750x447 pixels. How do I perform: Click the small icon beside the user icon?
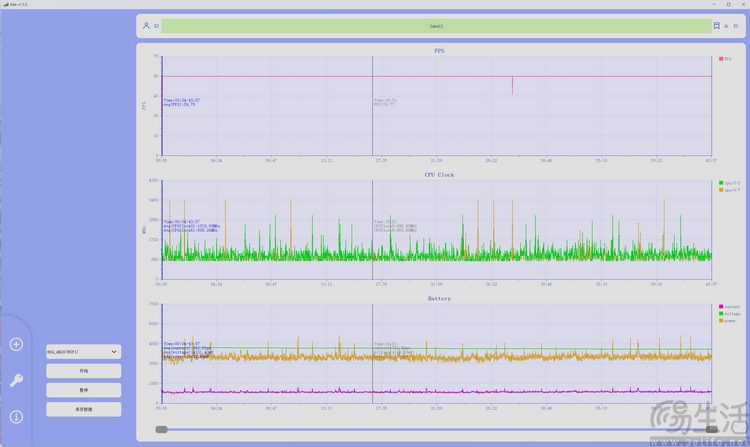coord(156,26)
